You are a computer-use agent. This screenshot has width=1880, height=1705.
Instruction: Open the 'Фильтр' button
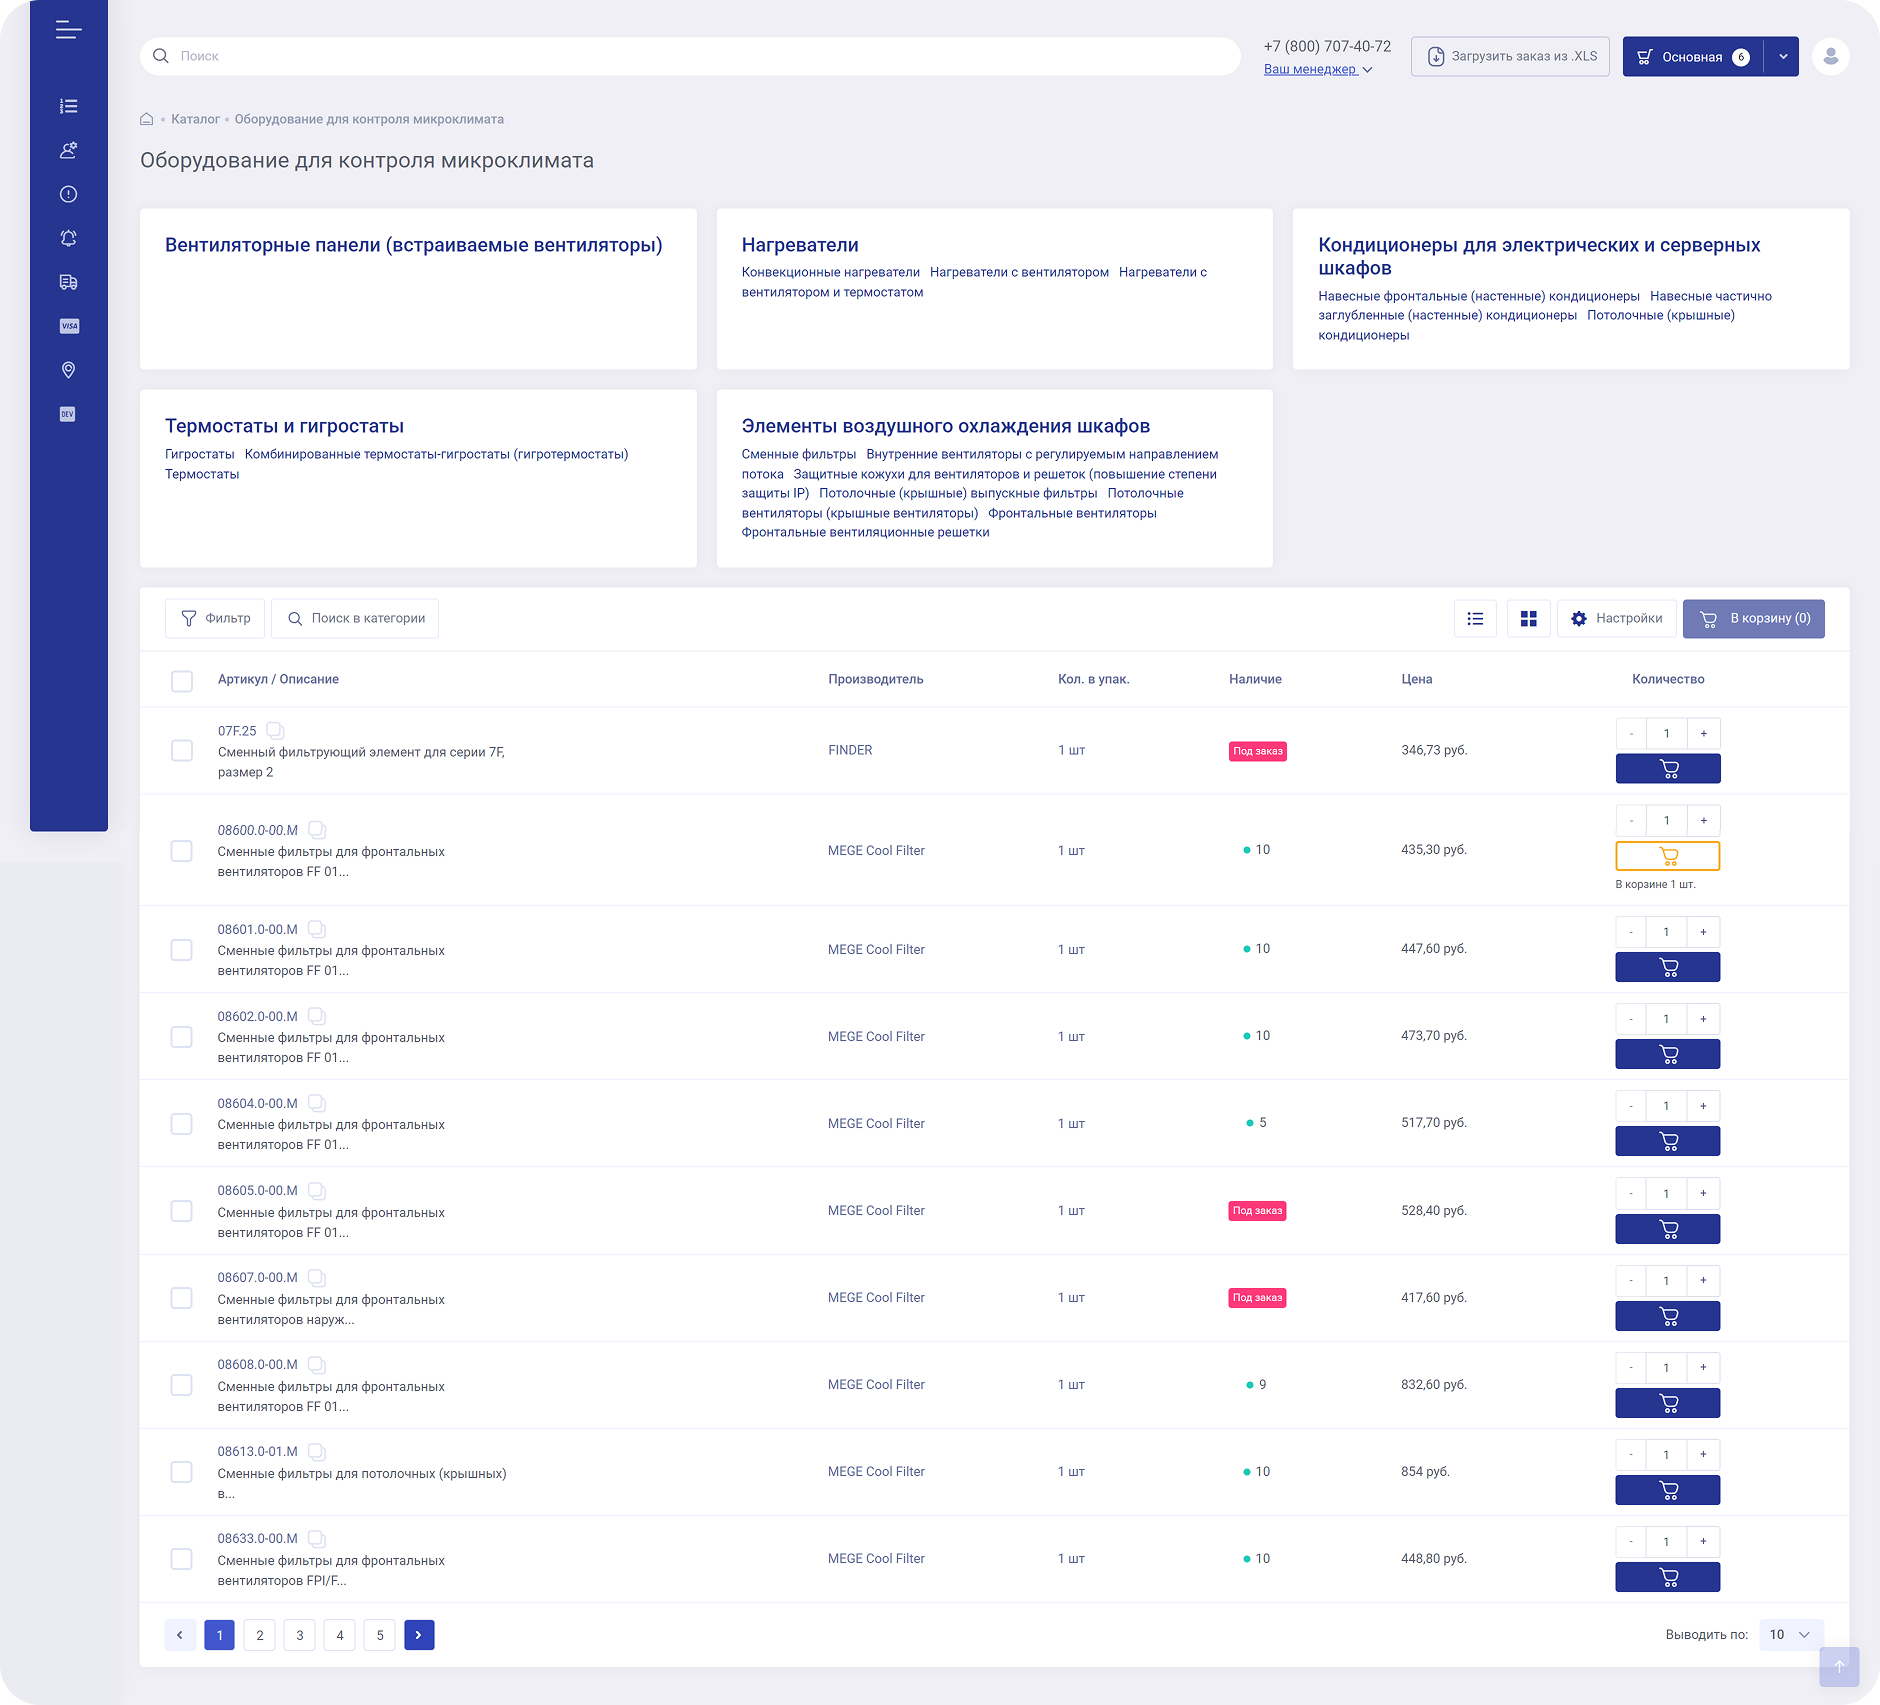coord(215,619)
